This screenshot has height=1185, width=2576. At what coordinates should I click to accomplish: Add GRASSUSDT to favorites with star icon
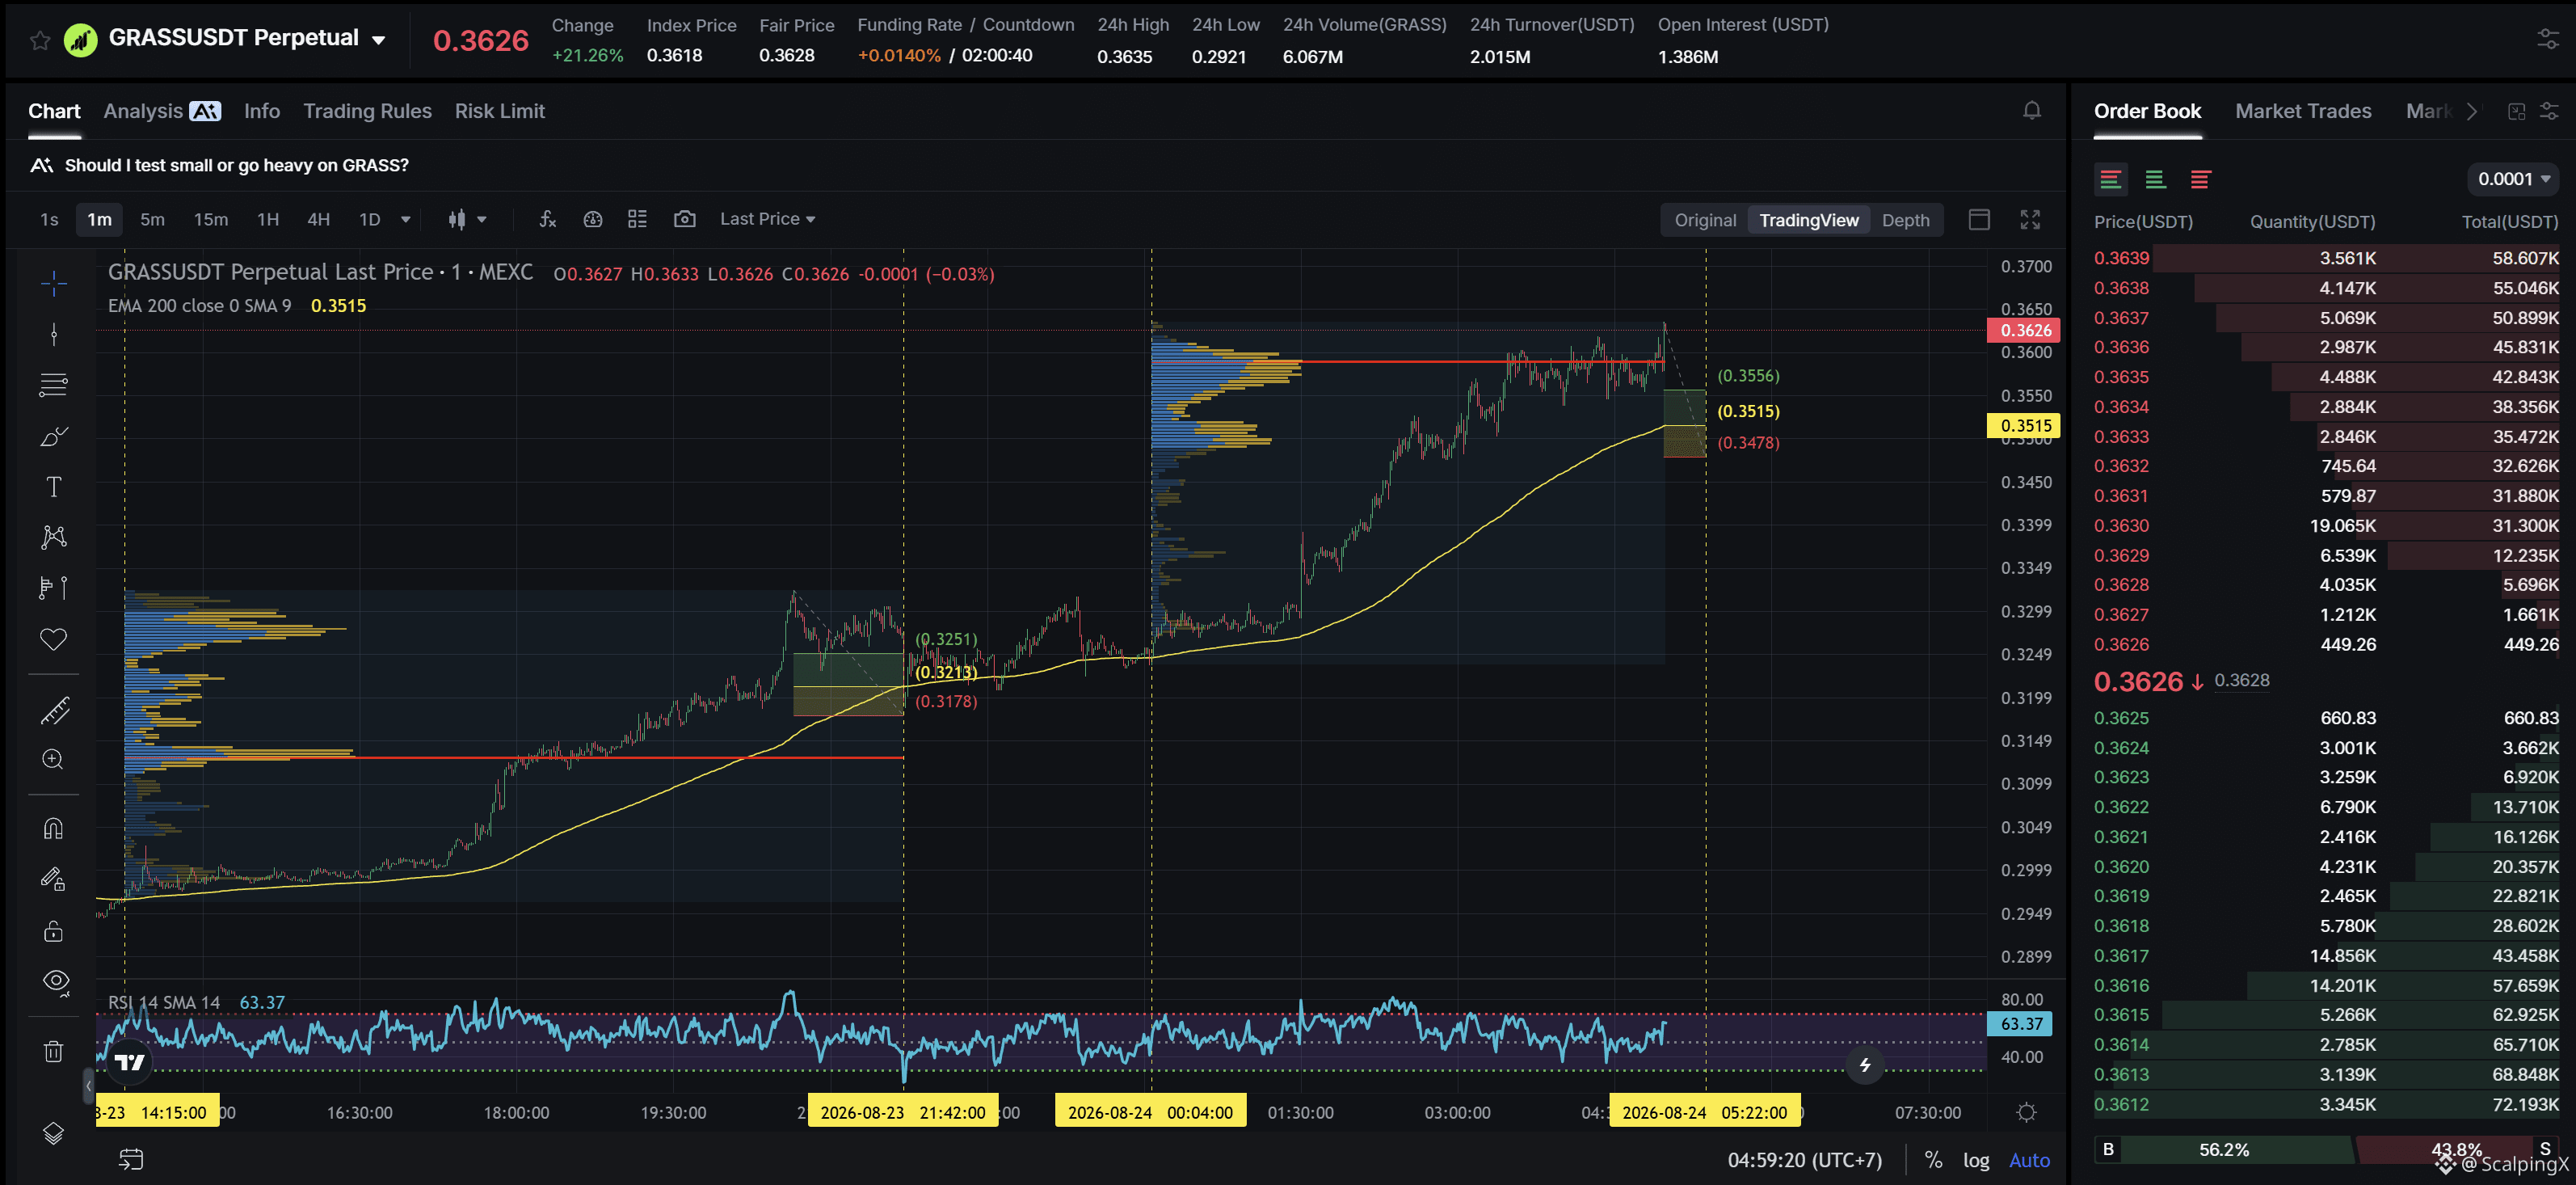40,40
